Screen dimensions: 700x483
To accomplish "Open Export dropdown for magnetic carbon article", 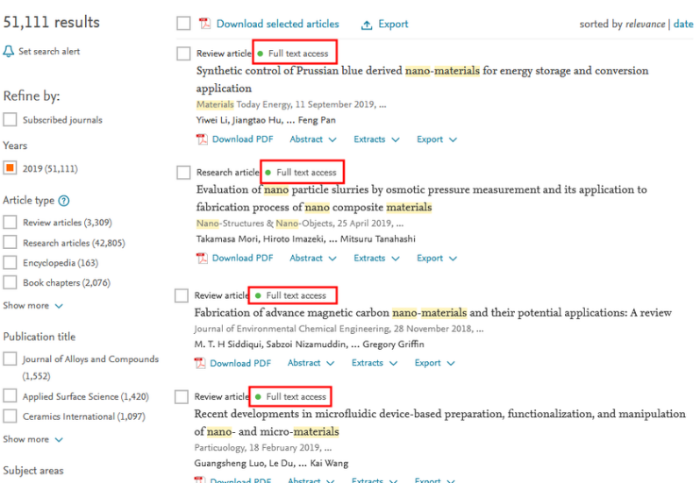I will point(435,363).
